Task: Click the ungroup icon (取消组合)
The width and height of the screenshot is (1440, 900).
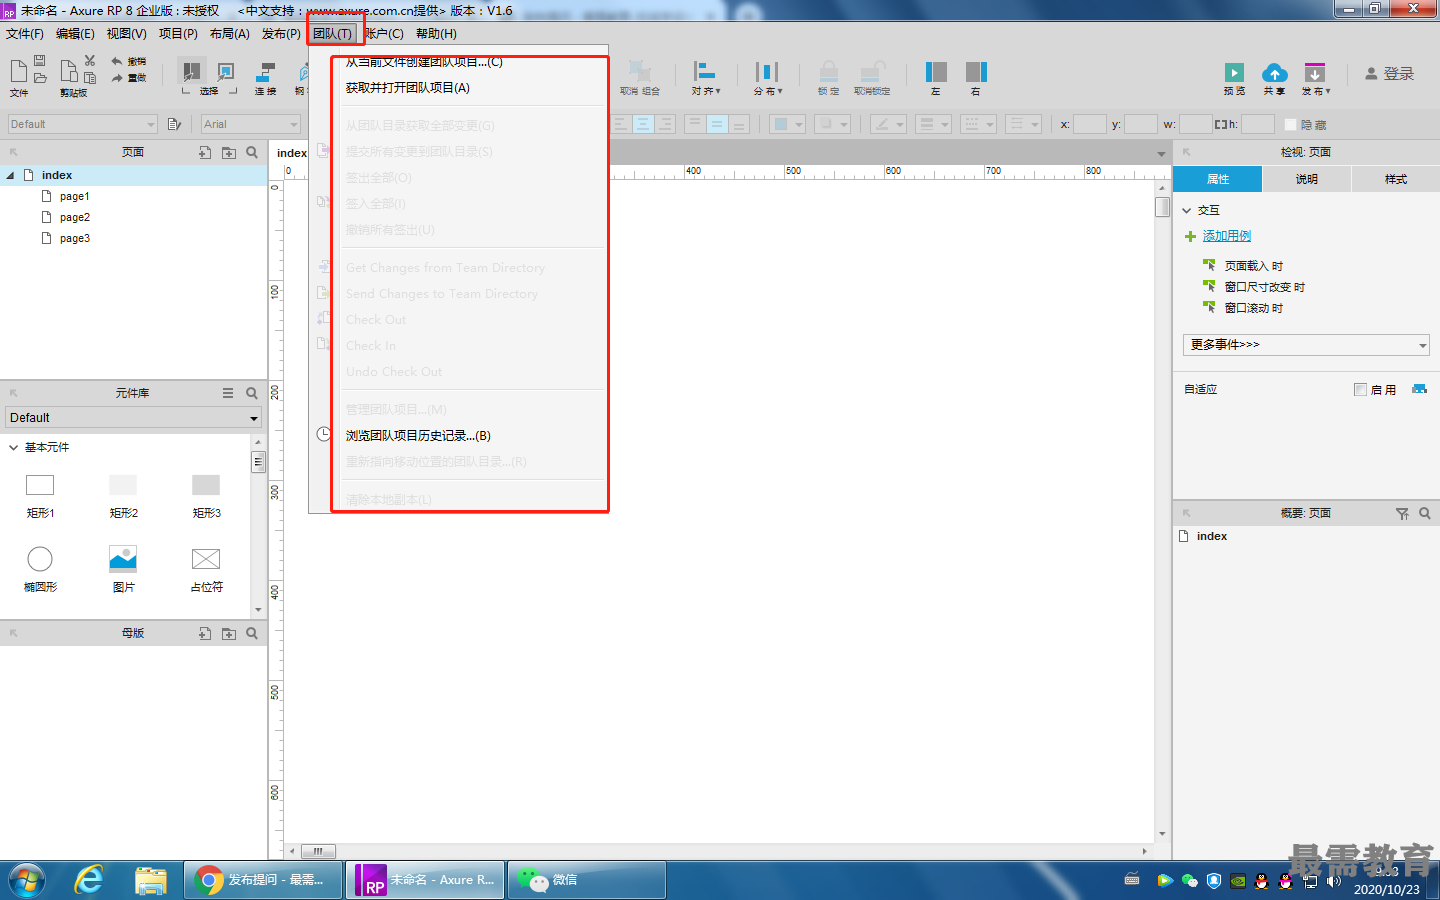Action: (x=640, y=71)
